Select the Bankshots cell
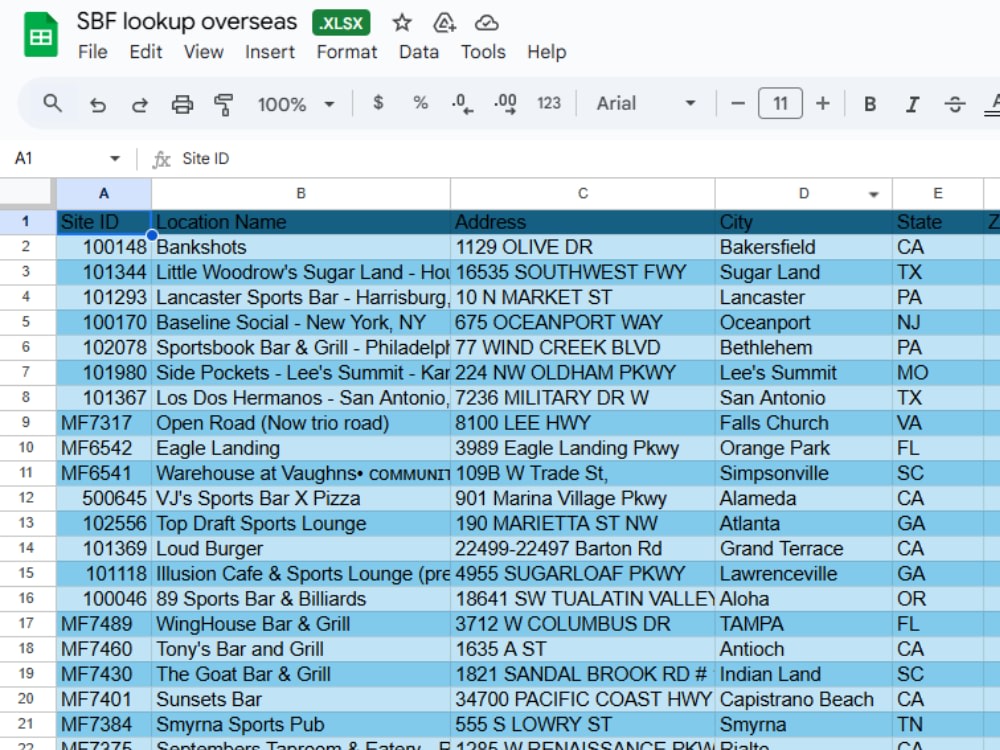This screenshot has width=1000, height=750. tap(301, 247)
